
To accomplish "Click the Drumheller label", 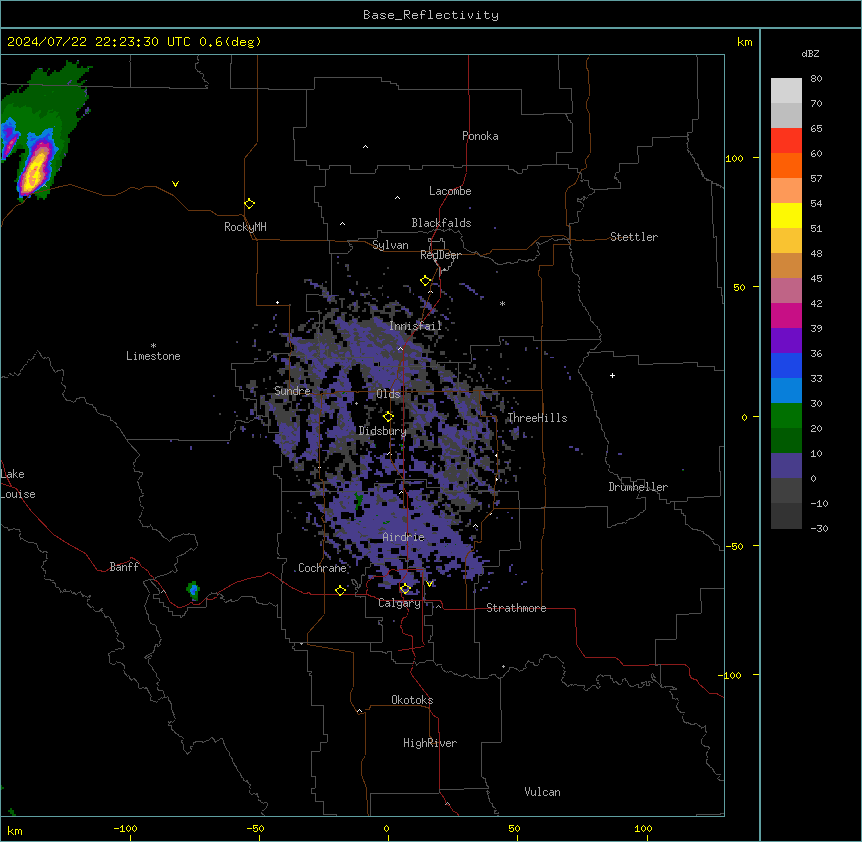I will 638,487.
